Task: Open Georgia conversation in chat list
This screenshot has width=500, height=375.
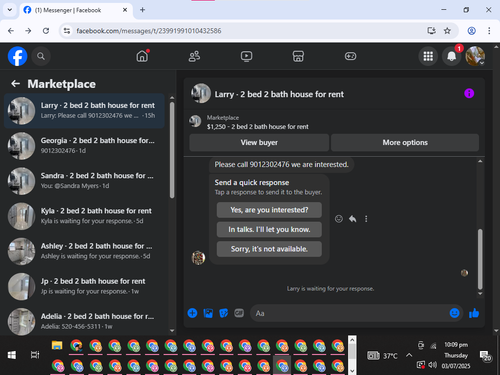Action: click(x=84, y=146)
